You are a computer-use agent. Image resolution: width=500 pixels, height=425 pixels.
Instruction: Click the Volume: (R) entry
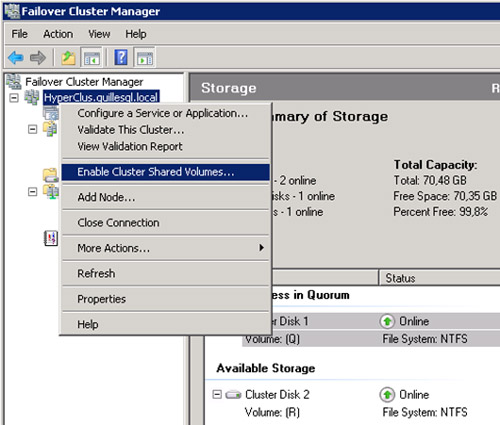(x=272, y=412)
